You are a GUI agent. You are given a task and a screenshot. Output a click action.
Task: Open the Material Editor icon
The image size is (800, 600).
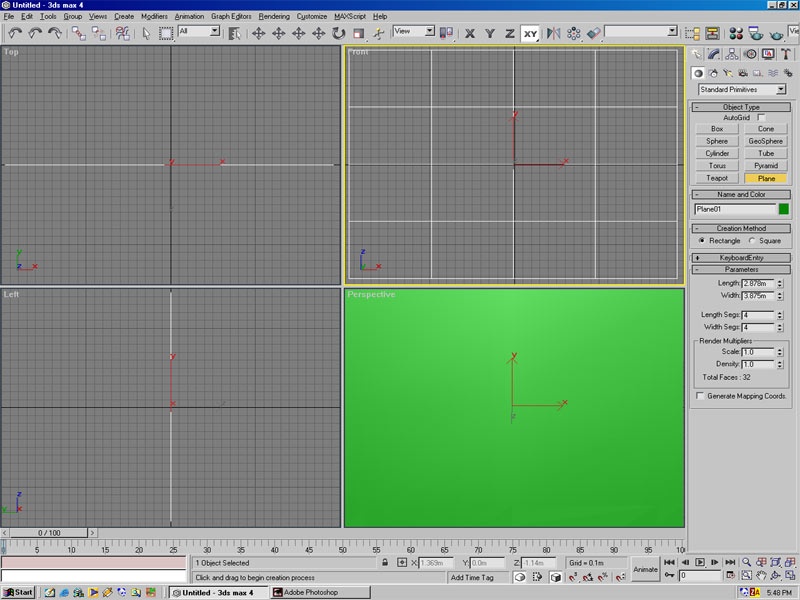click(x=735, y=33)
